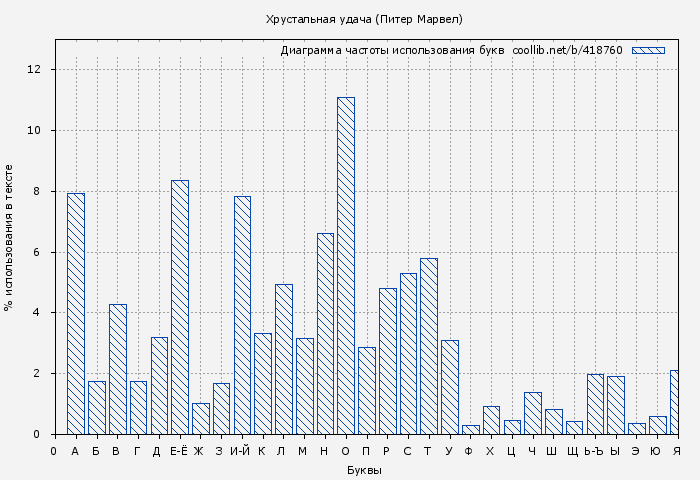The width and height of the screenshot is (700, 480).
Task: Select the bar for letter В
Action: click(117, 369)
